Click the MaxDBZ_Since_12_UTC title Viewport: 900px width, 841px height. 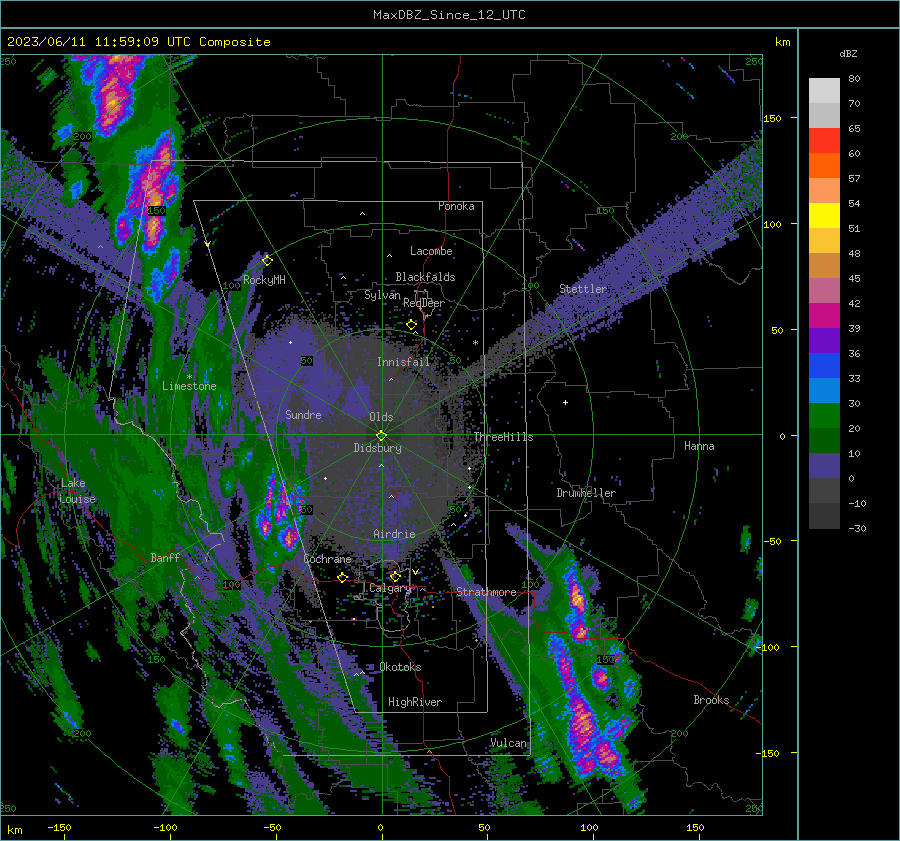click(x=449, y=15)
